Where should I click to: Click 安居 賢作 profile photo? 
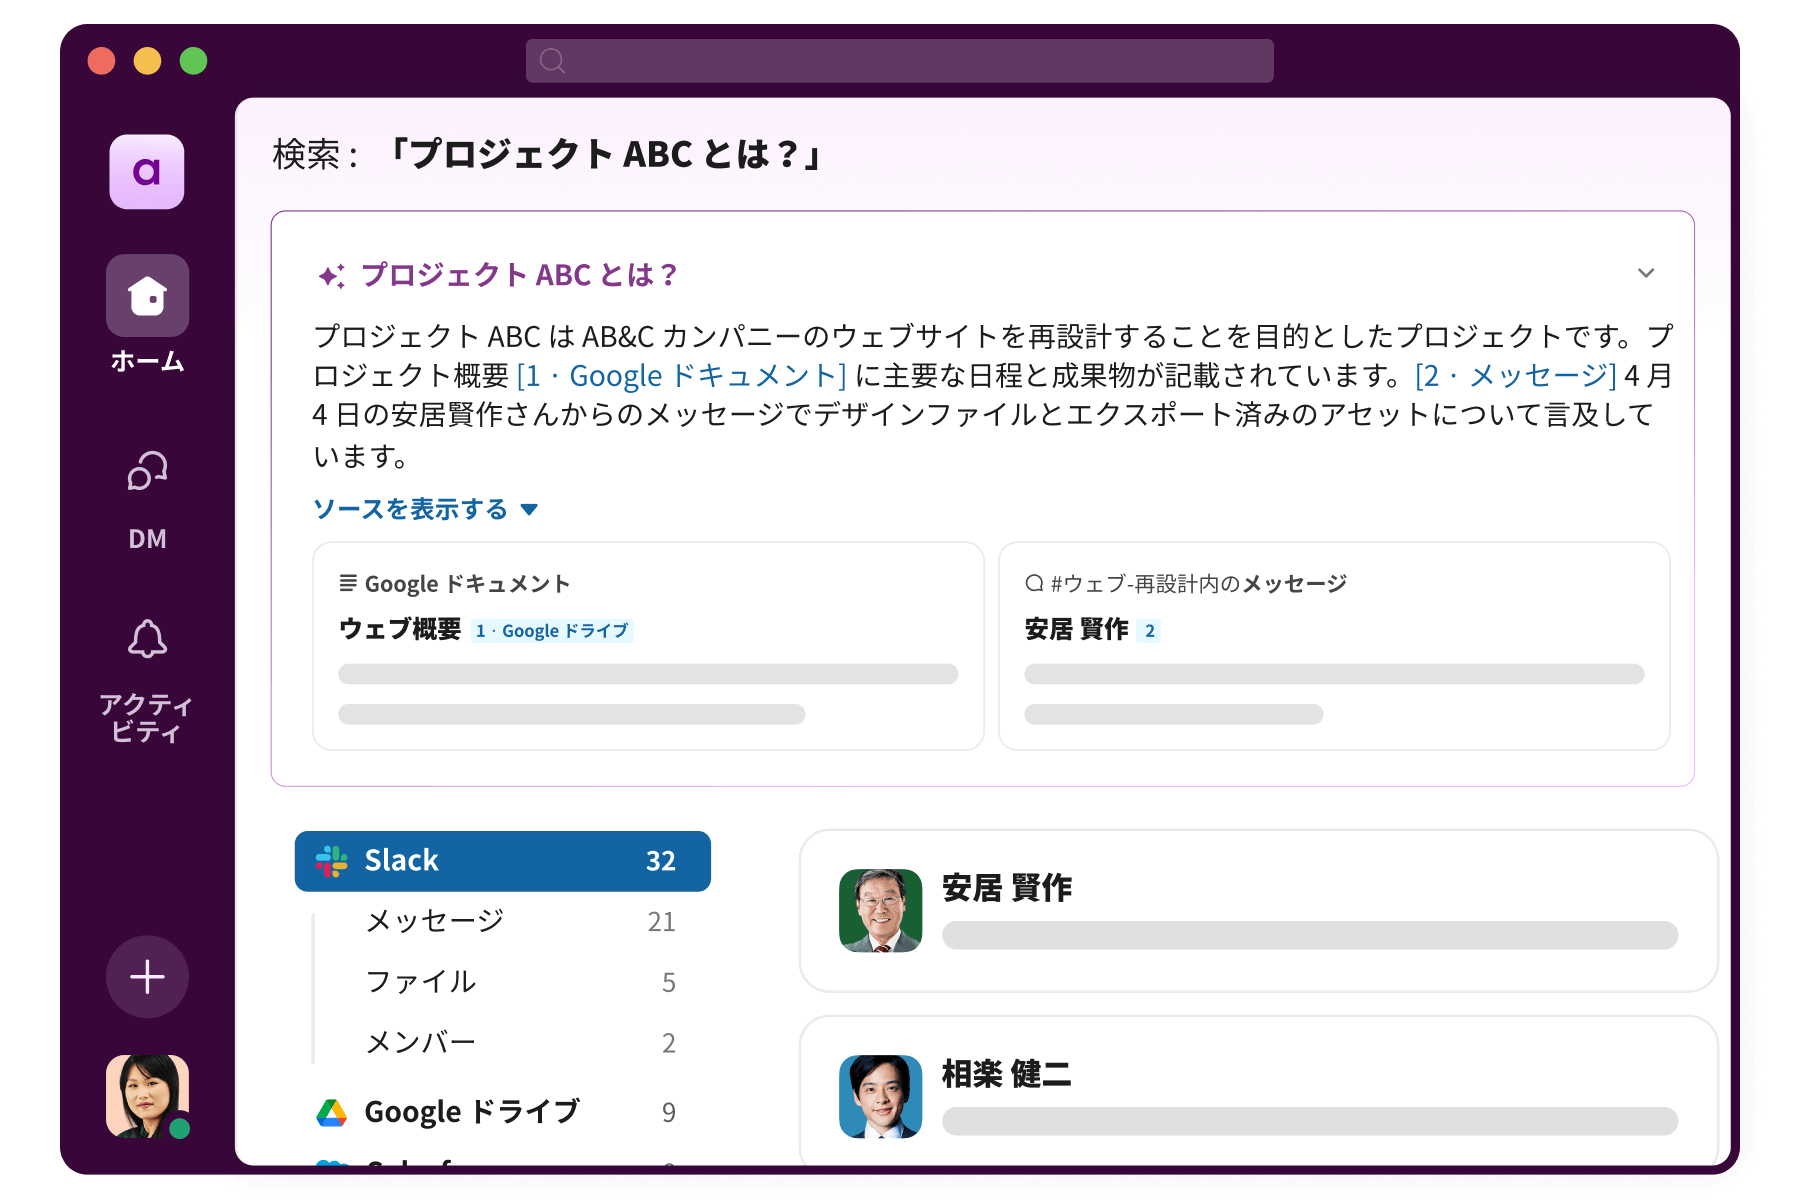(x=880, y=911)
